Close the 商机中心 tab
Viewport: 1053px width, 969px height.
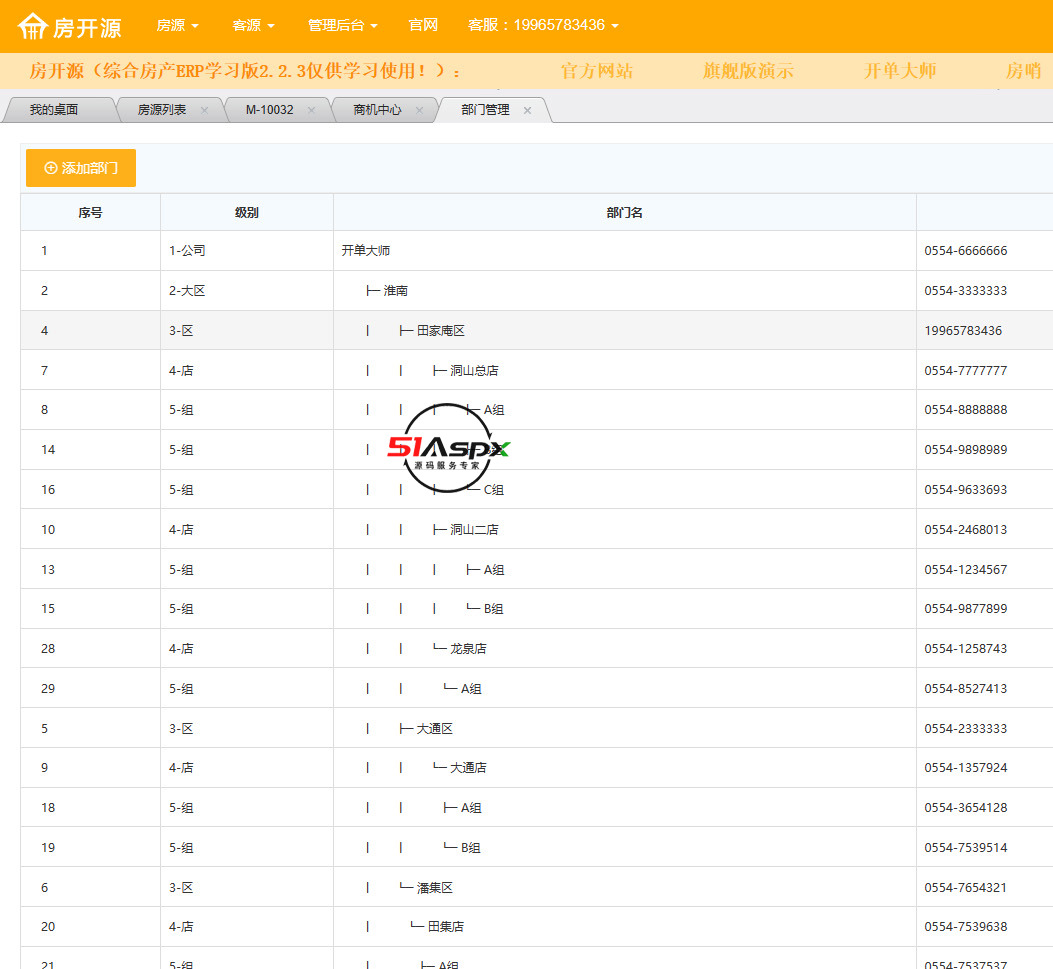419,110
